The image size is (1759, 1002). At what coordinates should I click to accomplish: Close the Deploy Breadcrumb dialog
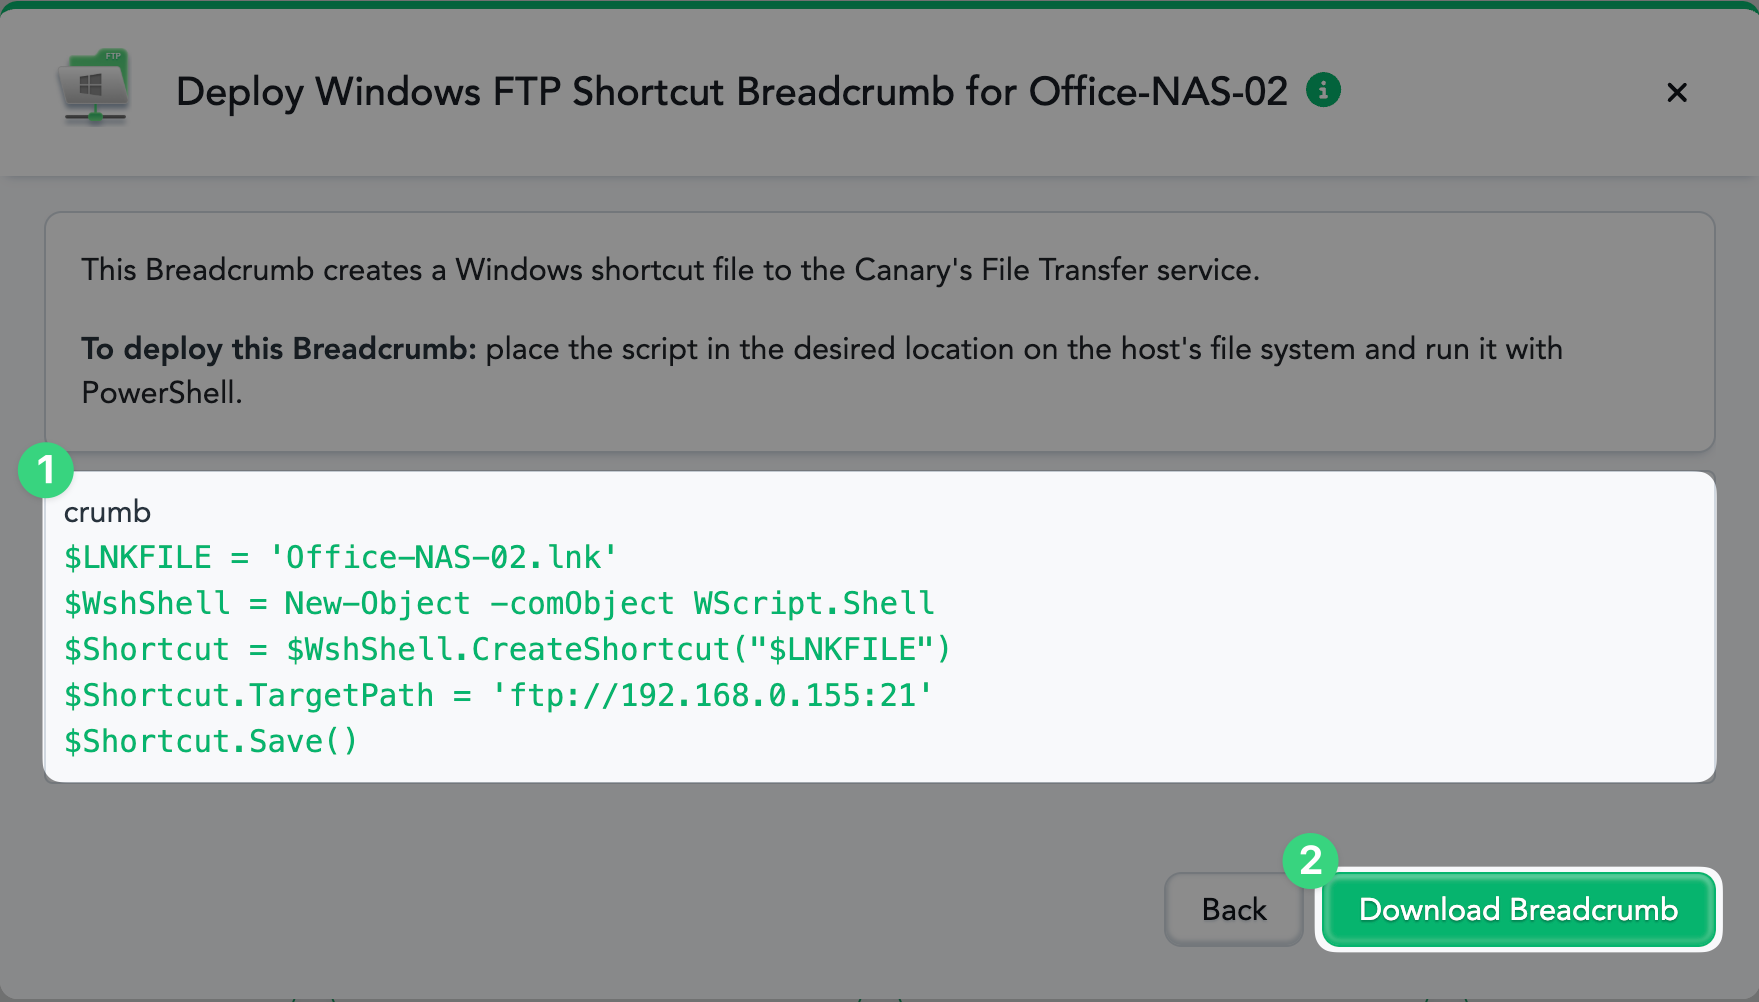pos(1677,92)
